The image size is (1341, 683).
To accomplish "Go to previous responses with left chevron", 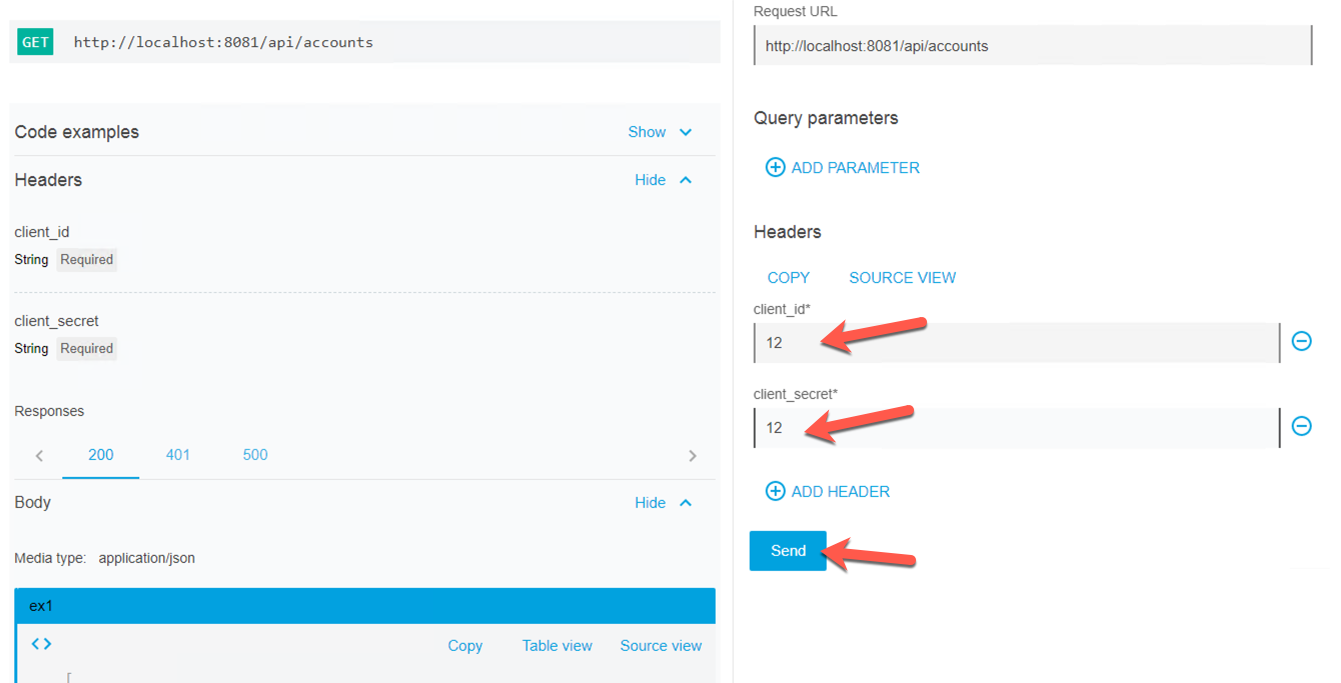I will (x=39, y=456).
